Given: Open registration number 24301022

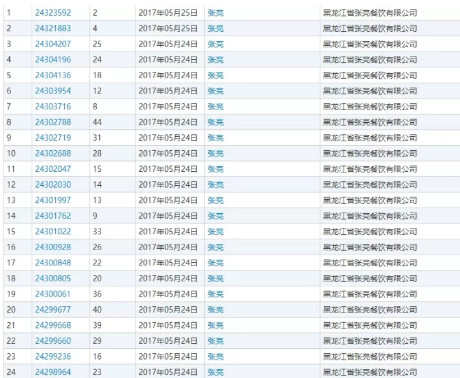Looking at the screenshot, I should click(x=53, y=232).
